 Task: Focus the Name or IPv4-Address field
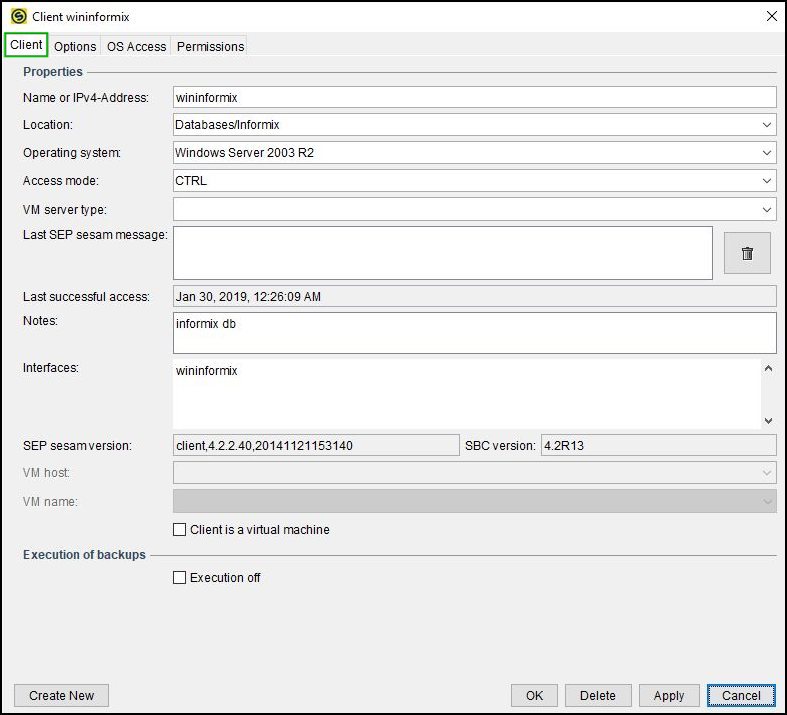[x=474, y=97]
